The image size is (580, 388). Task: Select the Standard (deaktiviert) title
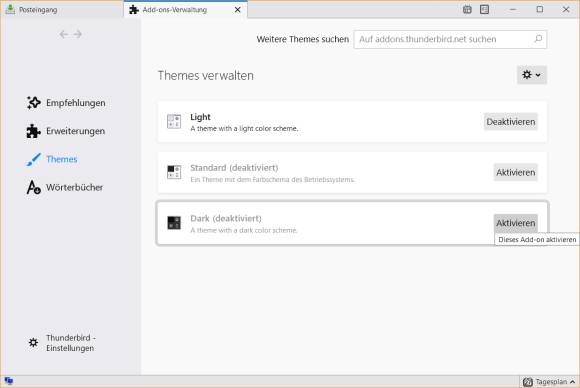point(234,168)
